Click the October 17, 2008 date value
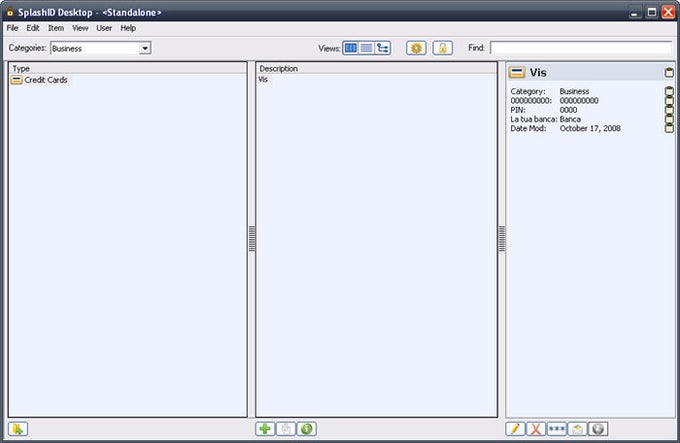The height and width of the screenshot is (443, 680). tap(590, 128)
